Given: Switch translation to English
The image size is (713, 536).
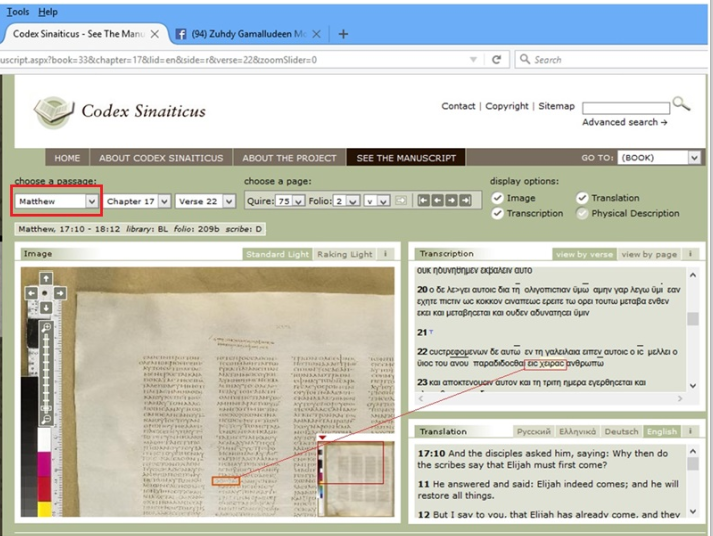Looking at the screenshot, I should click(662, 431).
